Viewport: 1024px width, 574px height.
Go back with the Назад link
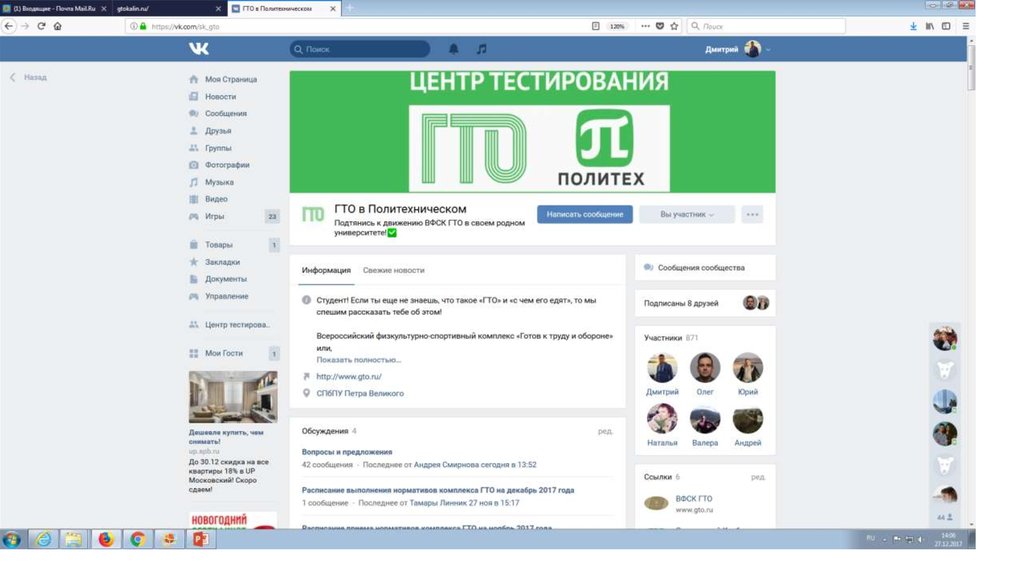(28, 77)
